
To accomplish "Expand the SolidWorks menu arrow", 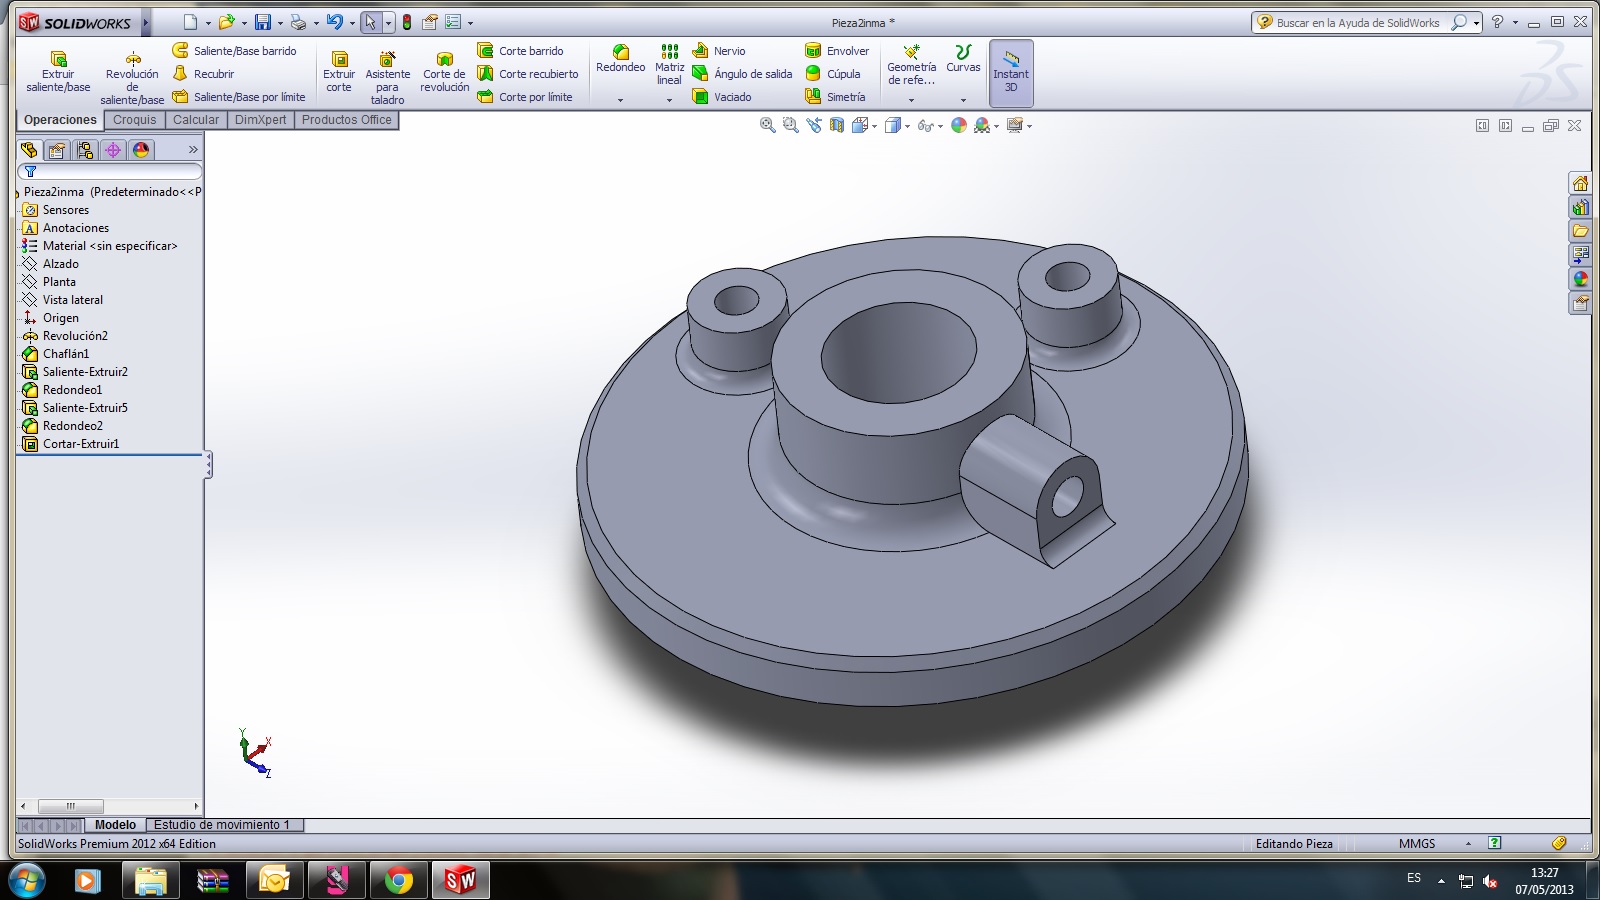I will point(146,22).
